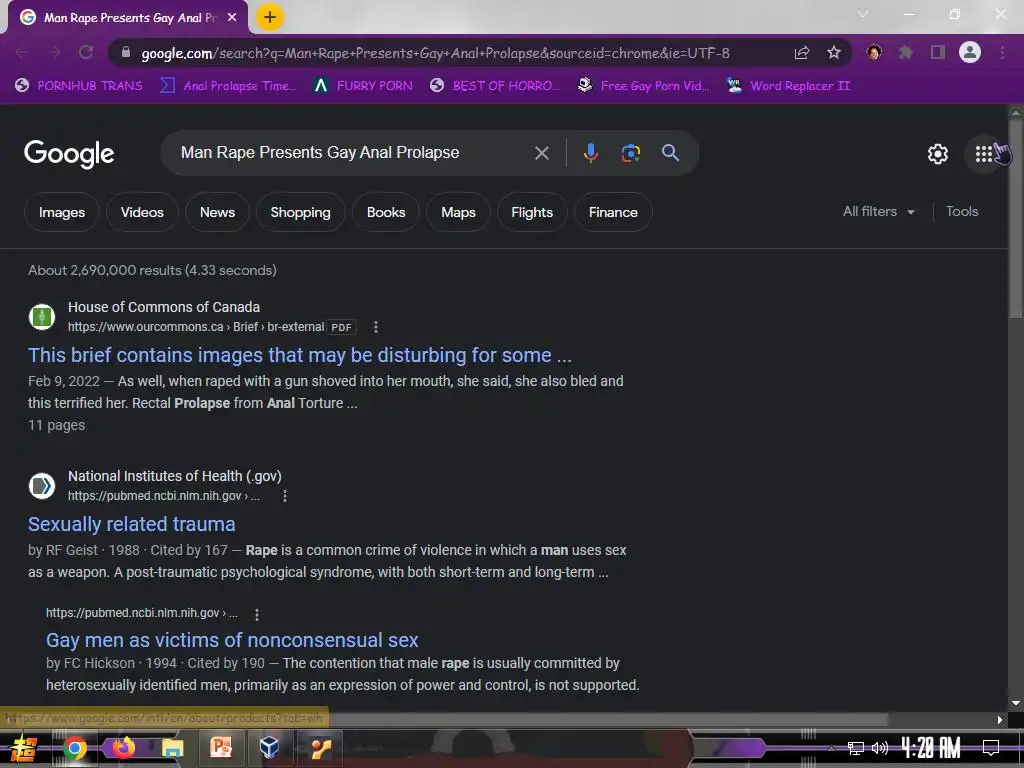Screen dimensions: 1024x768
Task: Open the Chrome three-dot menu
Action: pyautogui.click(x=1002, y=53)
